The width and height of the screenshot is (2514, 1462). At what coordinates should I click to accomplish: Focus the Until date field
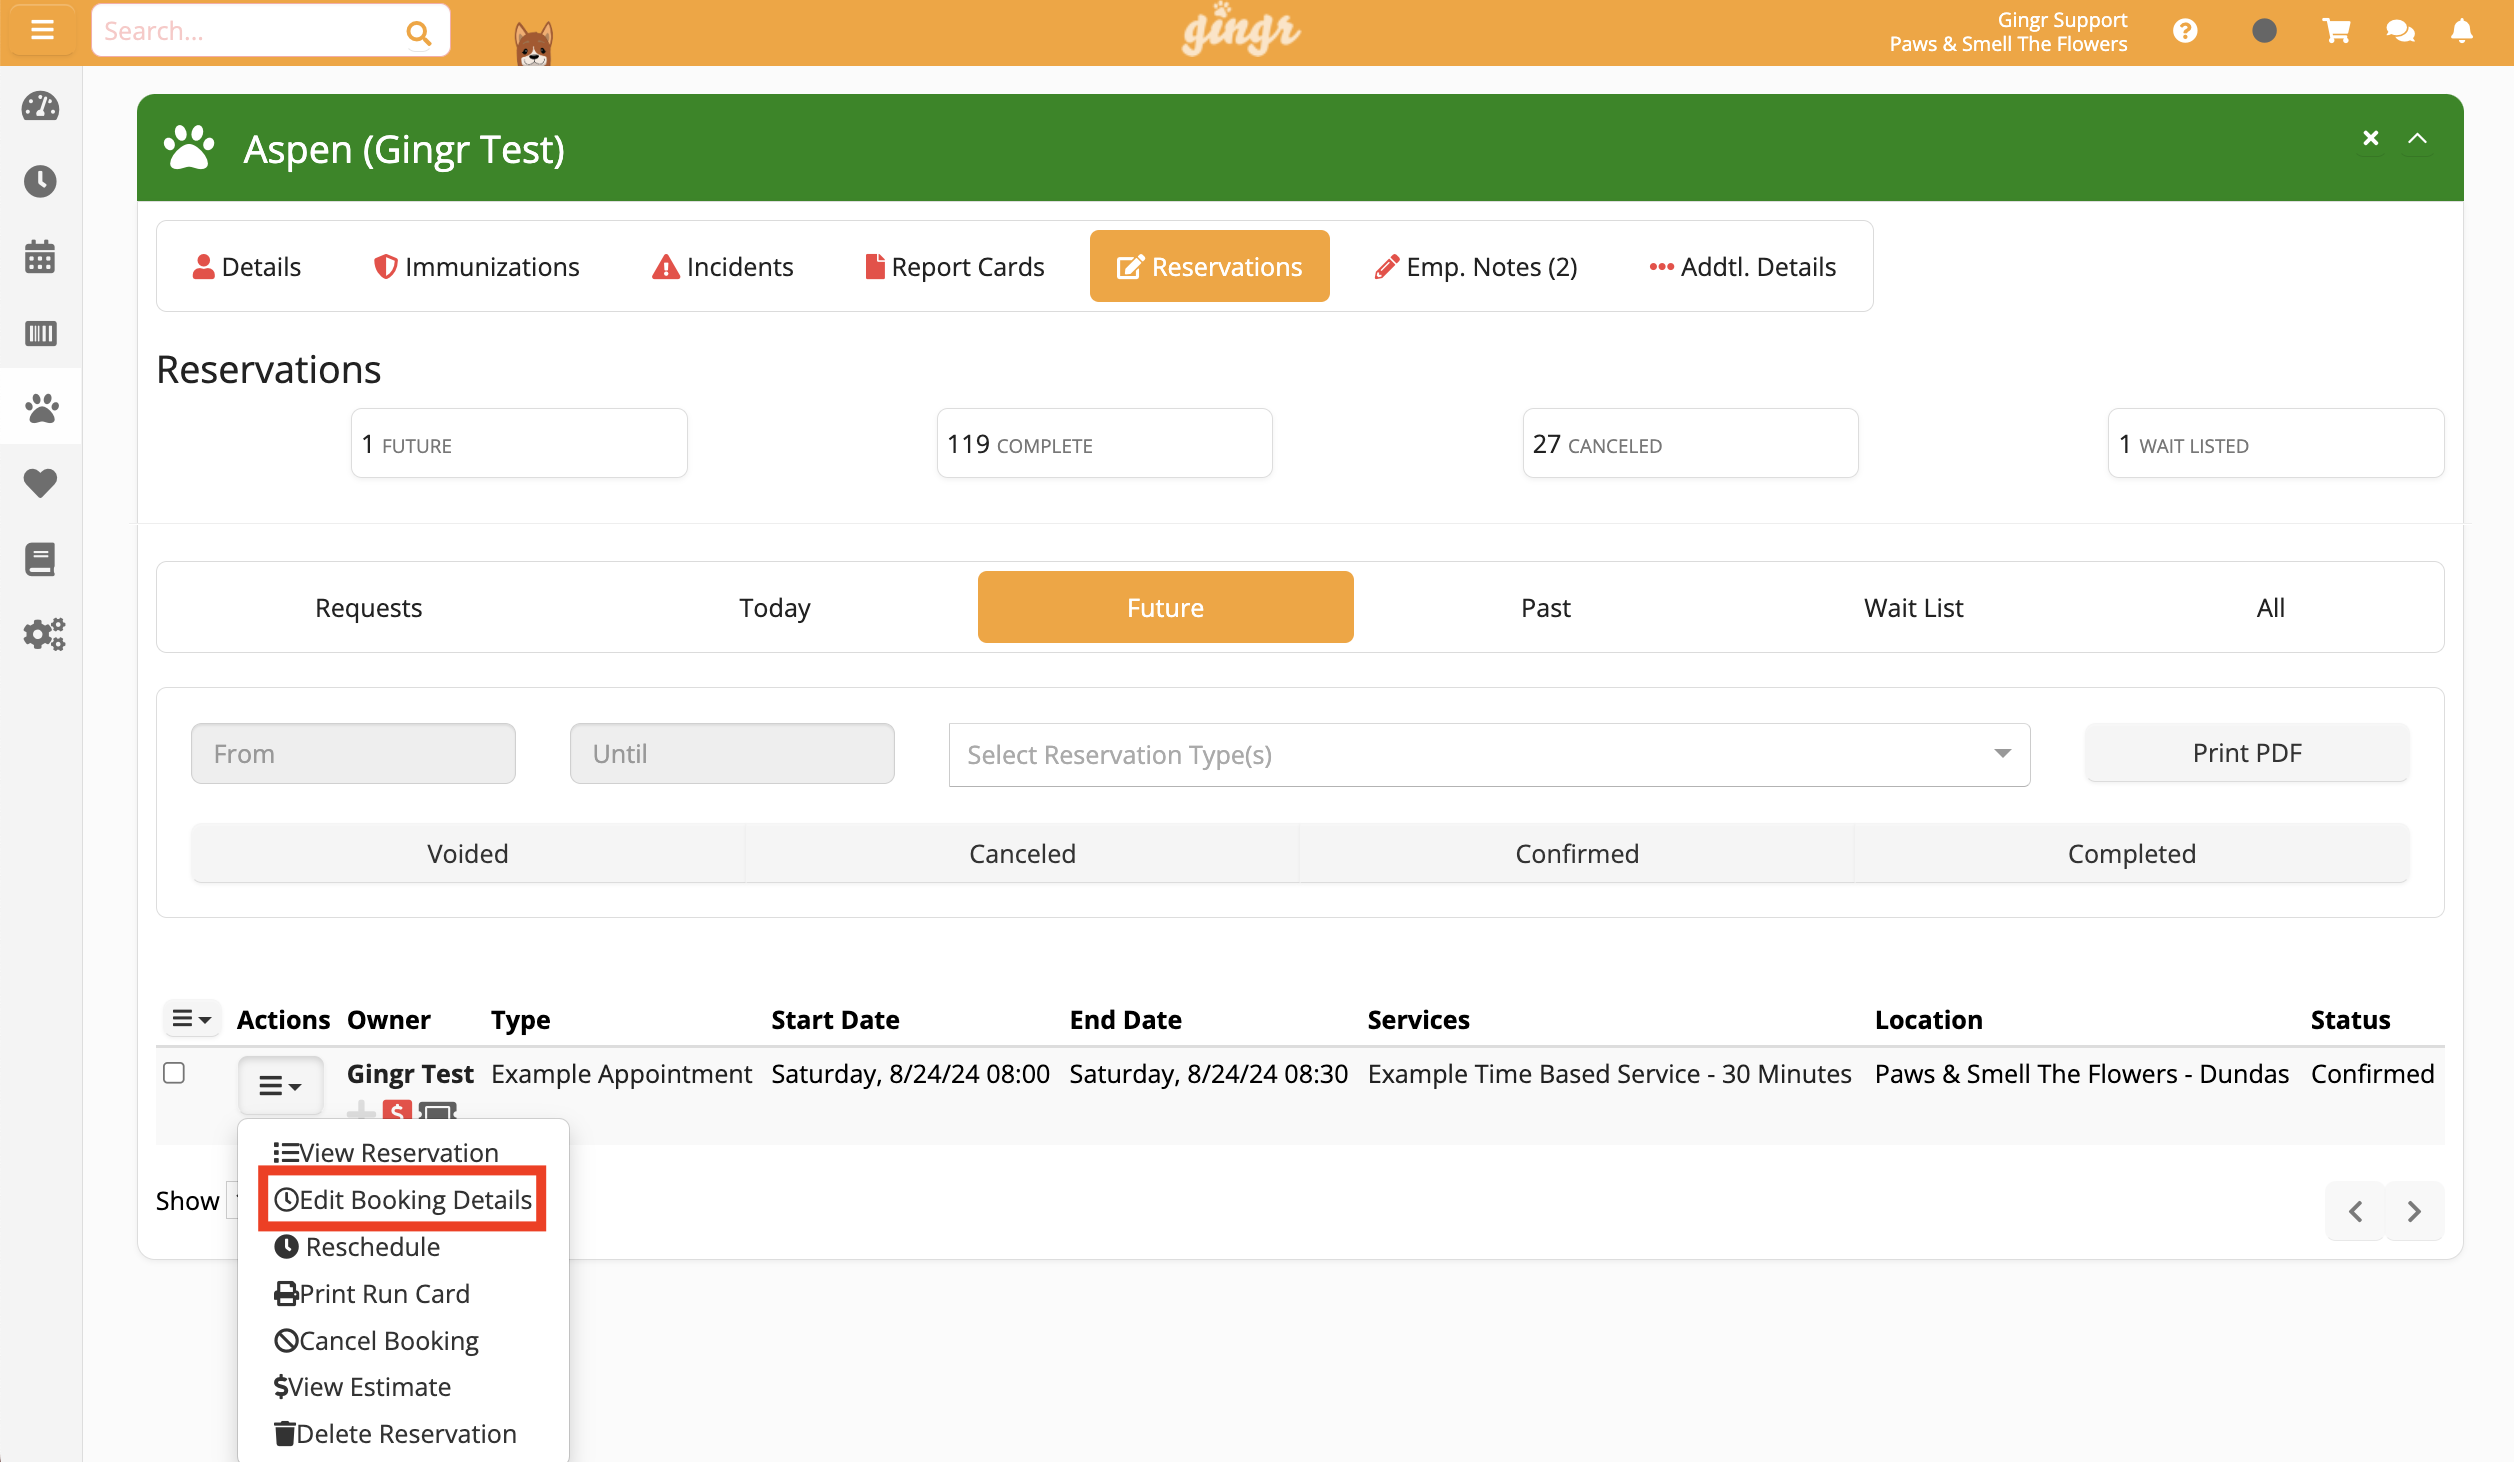(x=732, y=753)
